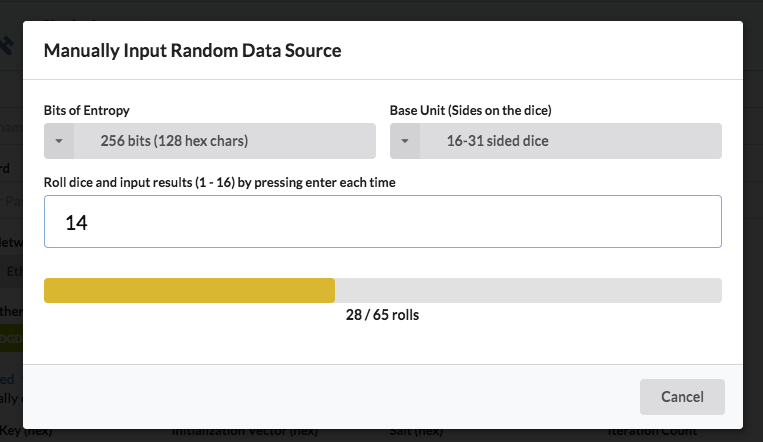Open the Bits of Entropy dropdown arrow

[59, 141]
